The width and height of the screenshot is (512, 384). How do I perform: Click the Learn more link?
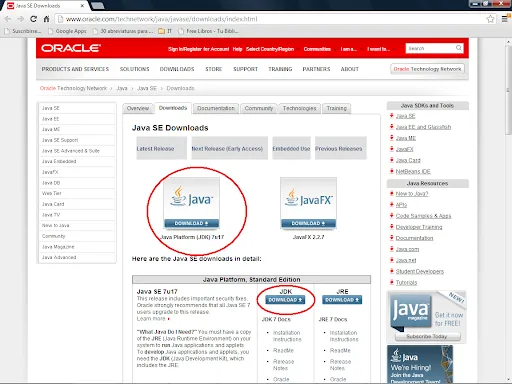[151, 319]
